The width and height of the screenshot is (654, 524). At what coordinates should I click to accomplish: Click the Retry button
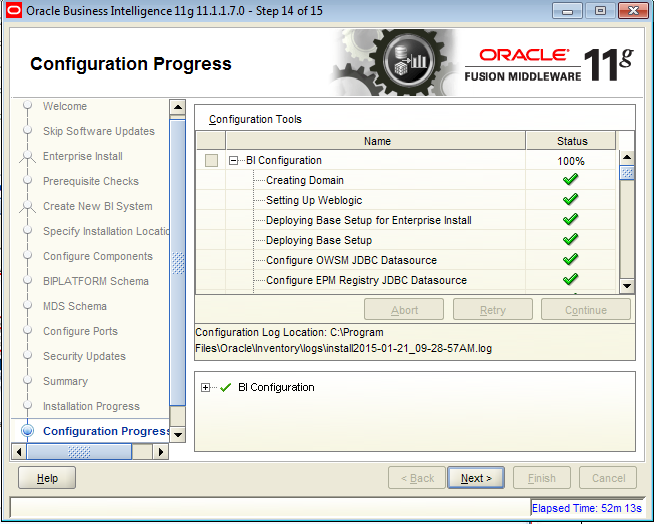493,310
